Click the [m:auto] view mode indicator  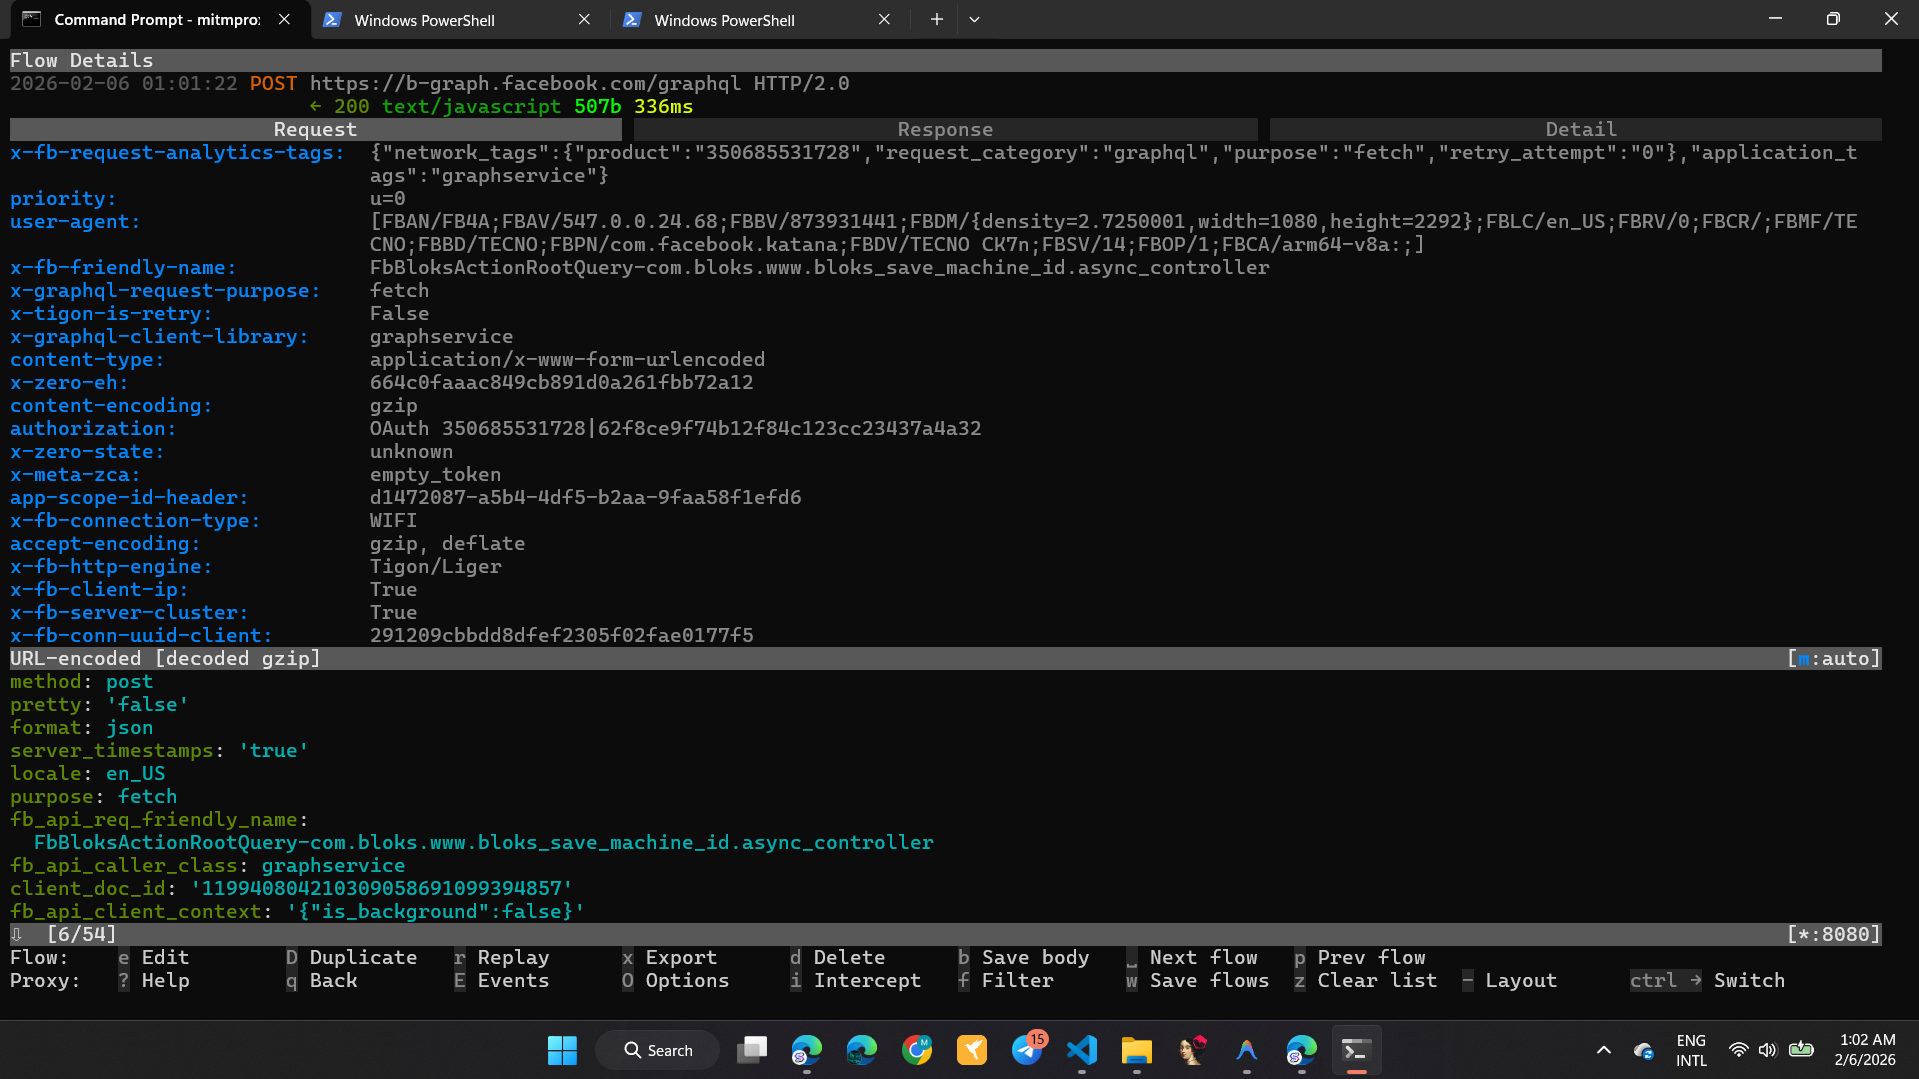tap(1834, 659)
